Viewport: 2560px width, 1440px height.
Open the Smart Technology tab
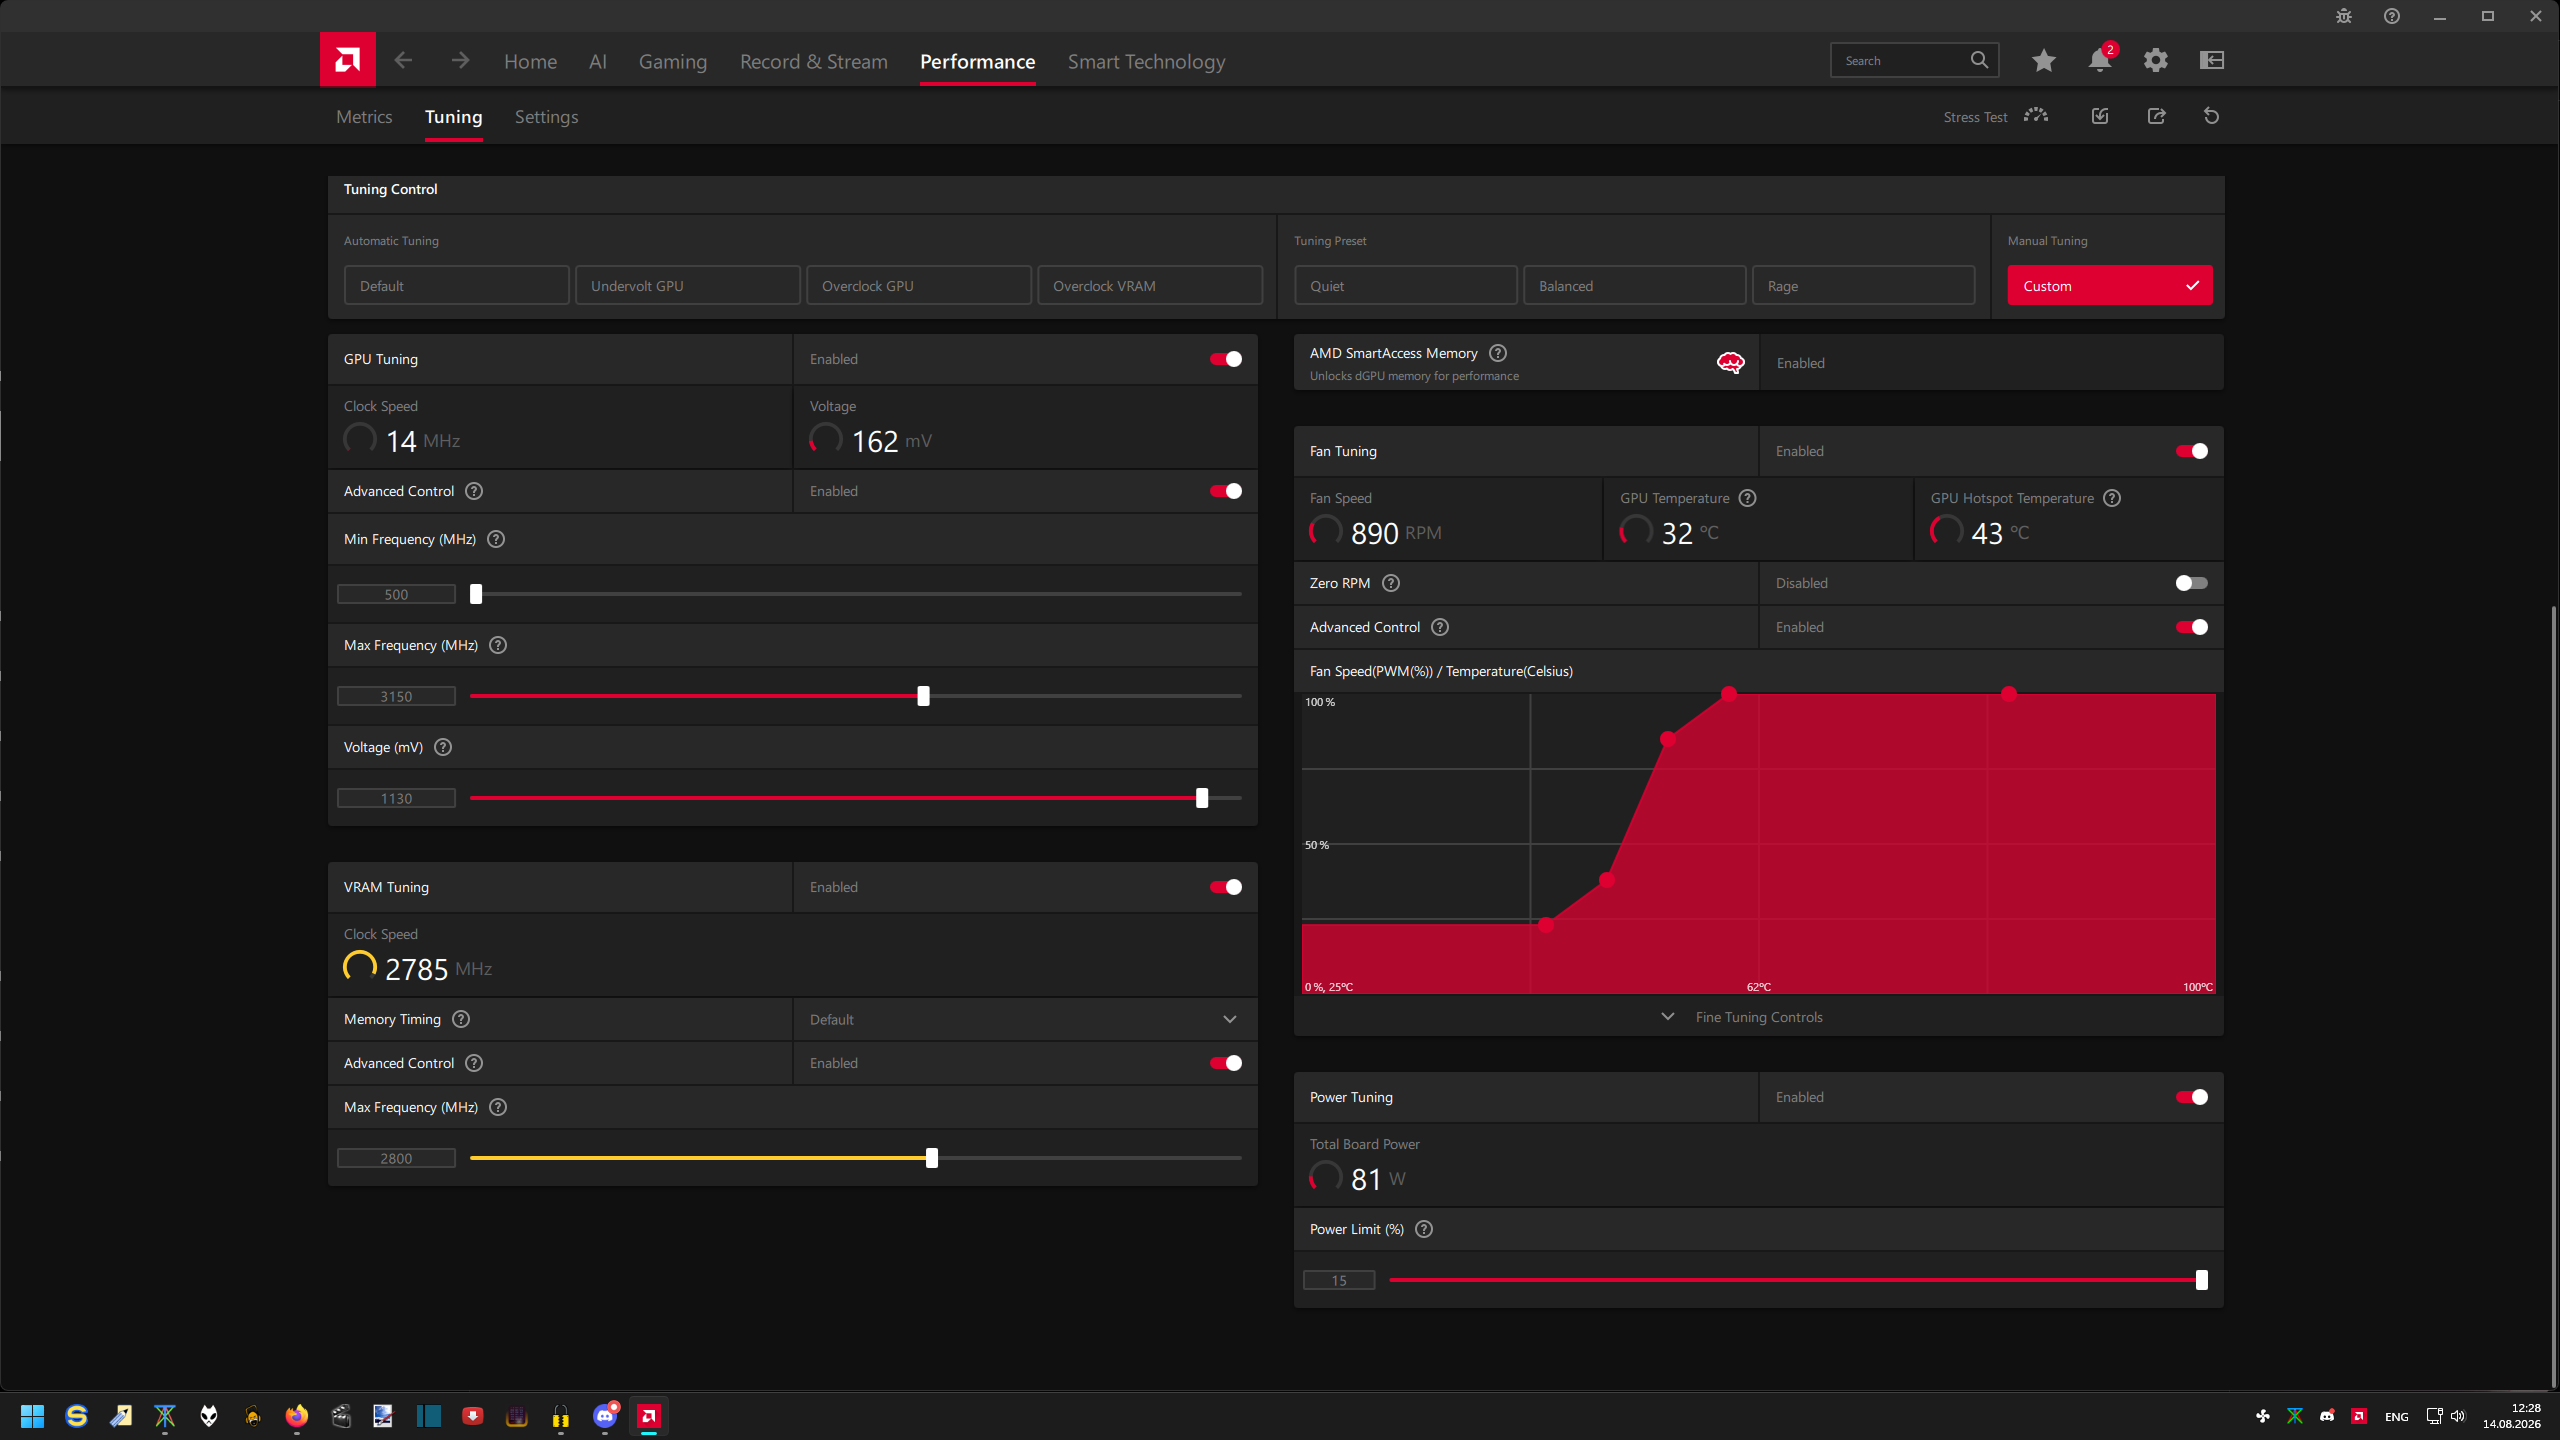pos(1146,61)
